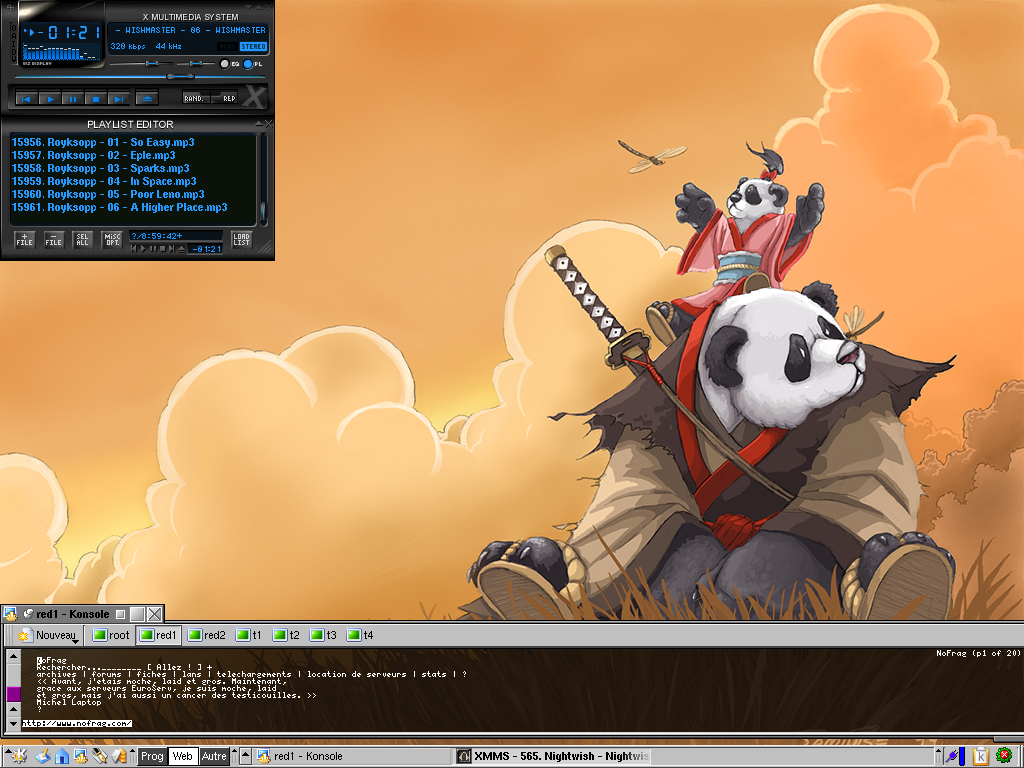This screenshot has width=1024, height=768.
Task: Open the MISC OPT. menu button
Action: tap(112, 240)
